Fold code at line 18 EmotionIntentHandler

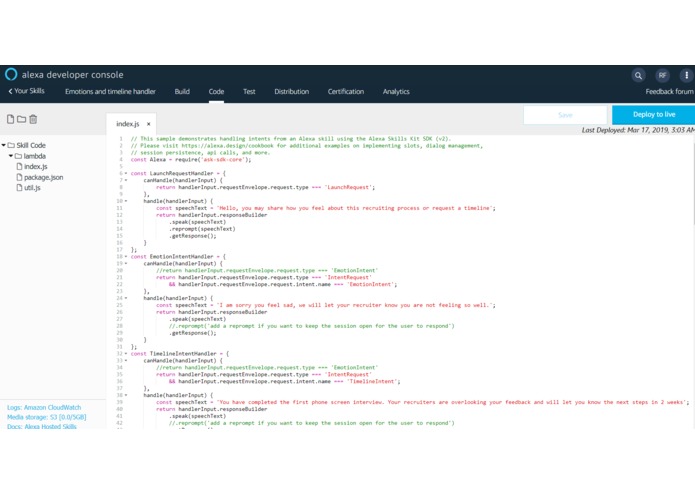tap(126, 257)
